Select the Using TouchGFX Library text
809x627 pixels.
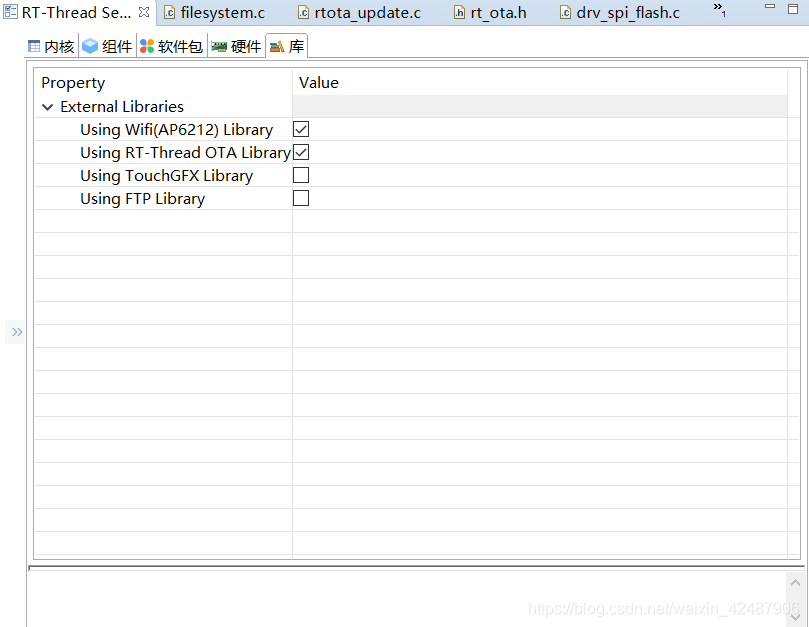click(167, 176)
